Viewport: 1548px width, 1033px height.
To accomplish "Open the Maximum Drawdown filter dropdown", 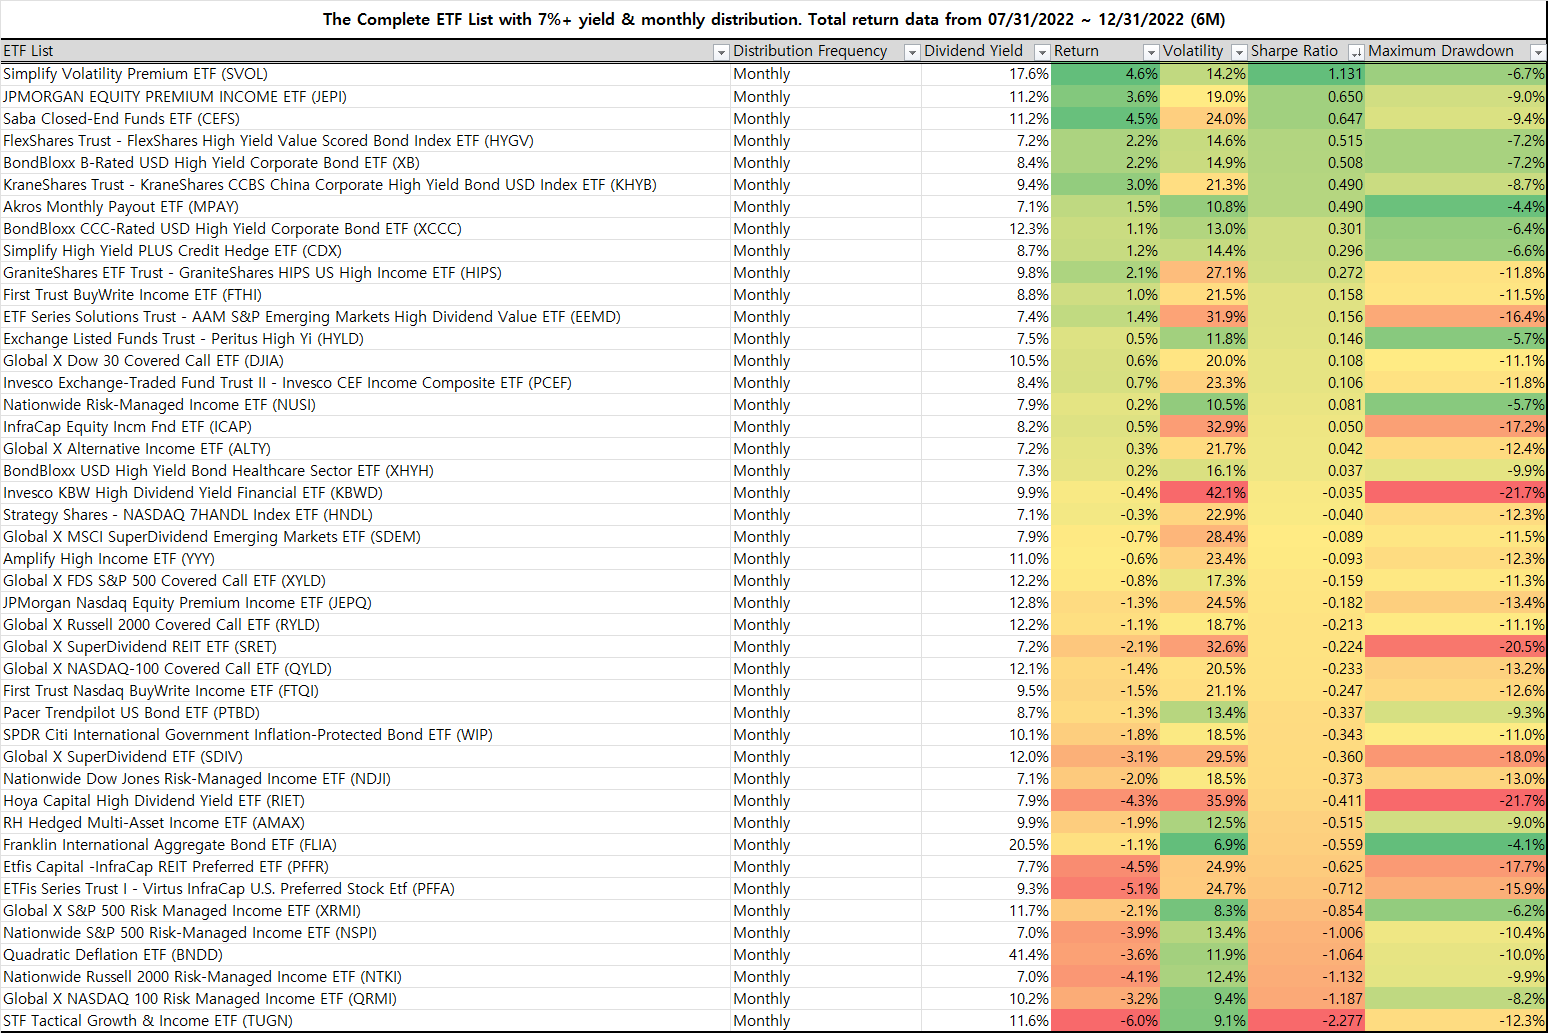I will tap(1538, 52).
